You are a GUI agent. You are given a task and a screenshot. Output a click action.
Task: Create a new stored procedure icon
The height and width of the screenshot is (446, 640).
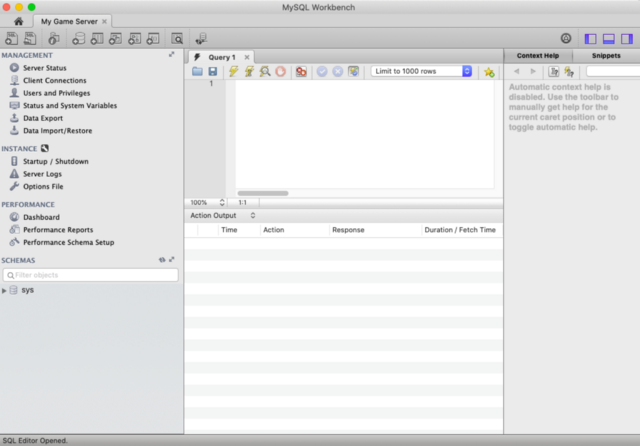[134, 38]
